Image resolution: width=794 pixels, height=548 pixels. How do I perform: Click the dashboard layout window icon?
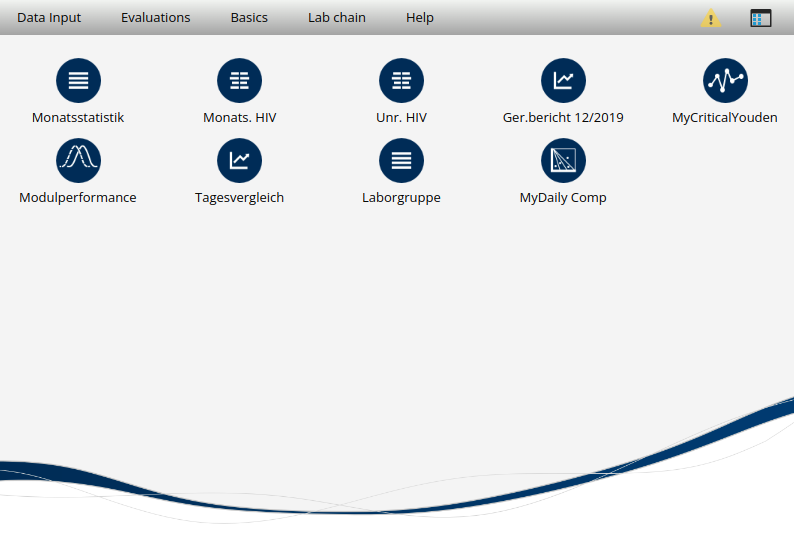tap(761, 18)
